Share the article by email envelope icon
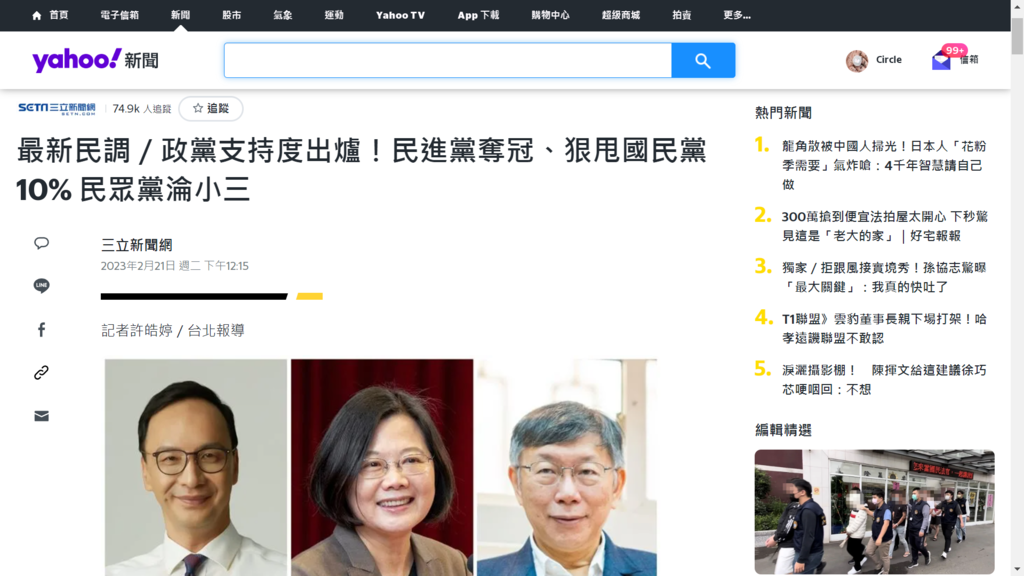This screenshot has width=1024, height=576. (41, 416)
